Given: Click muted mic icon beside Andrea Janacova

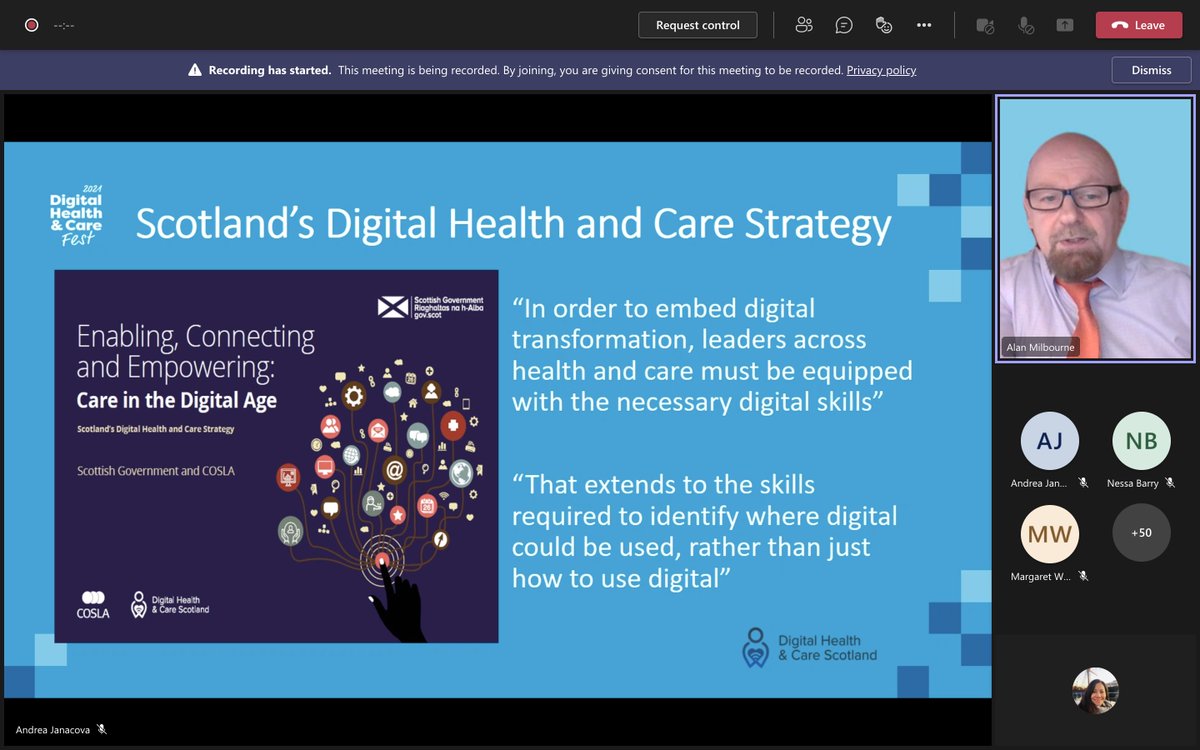Looking at the screenshot, I should 102,730.
